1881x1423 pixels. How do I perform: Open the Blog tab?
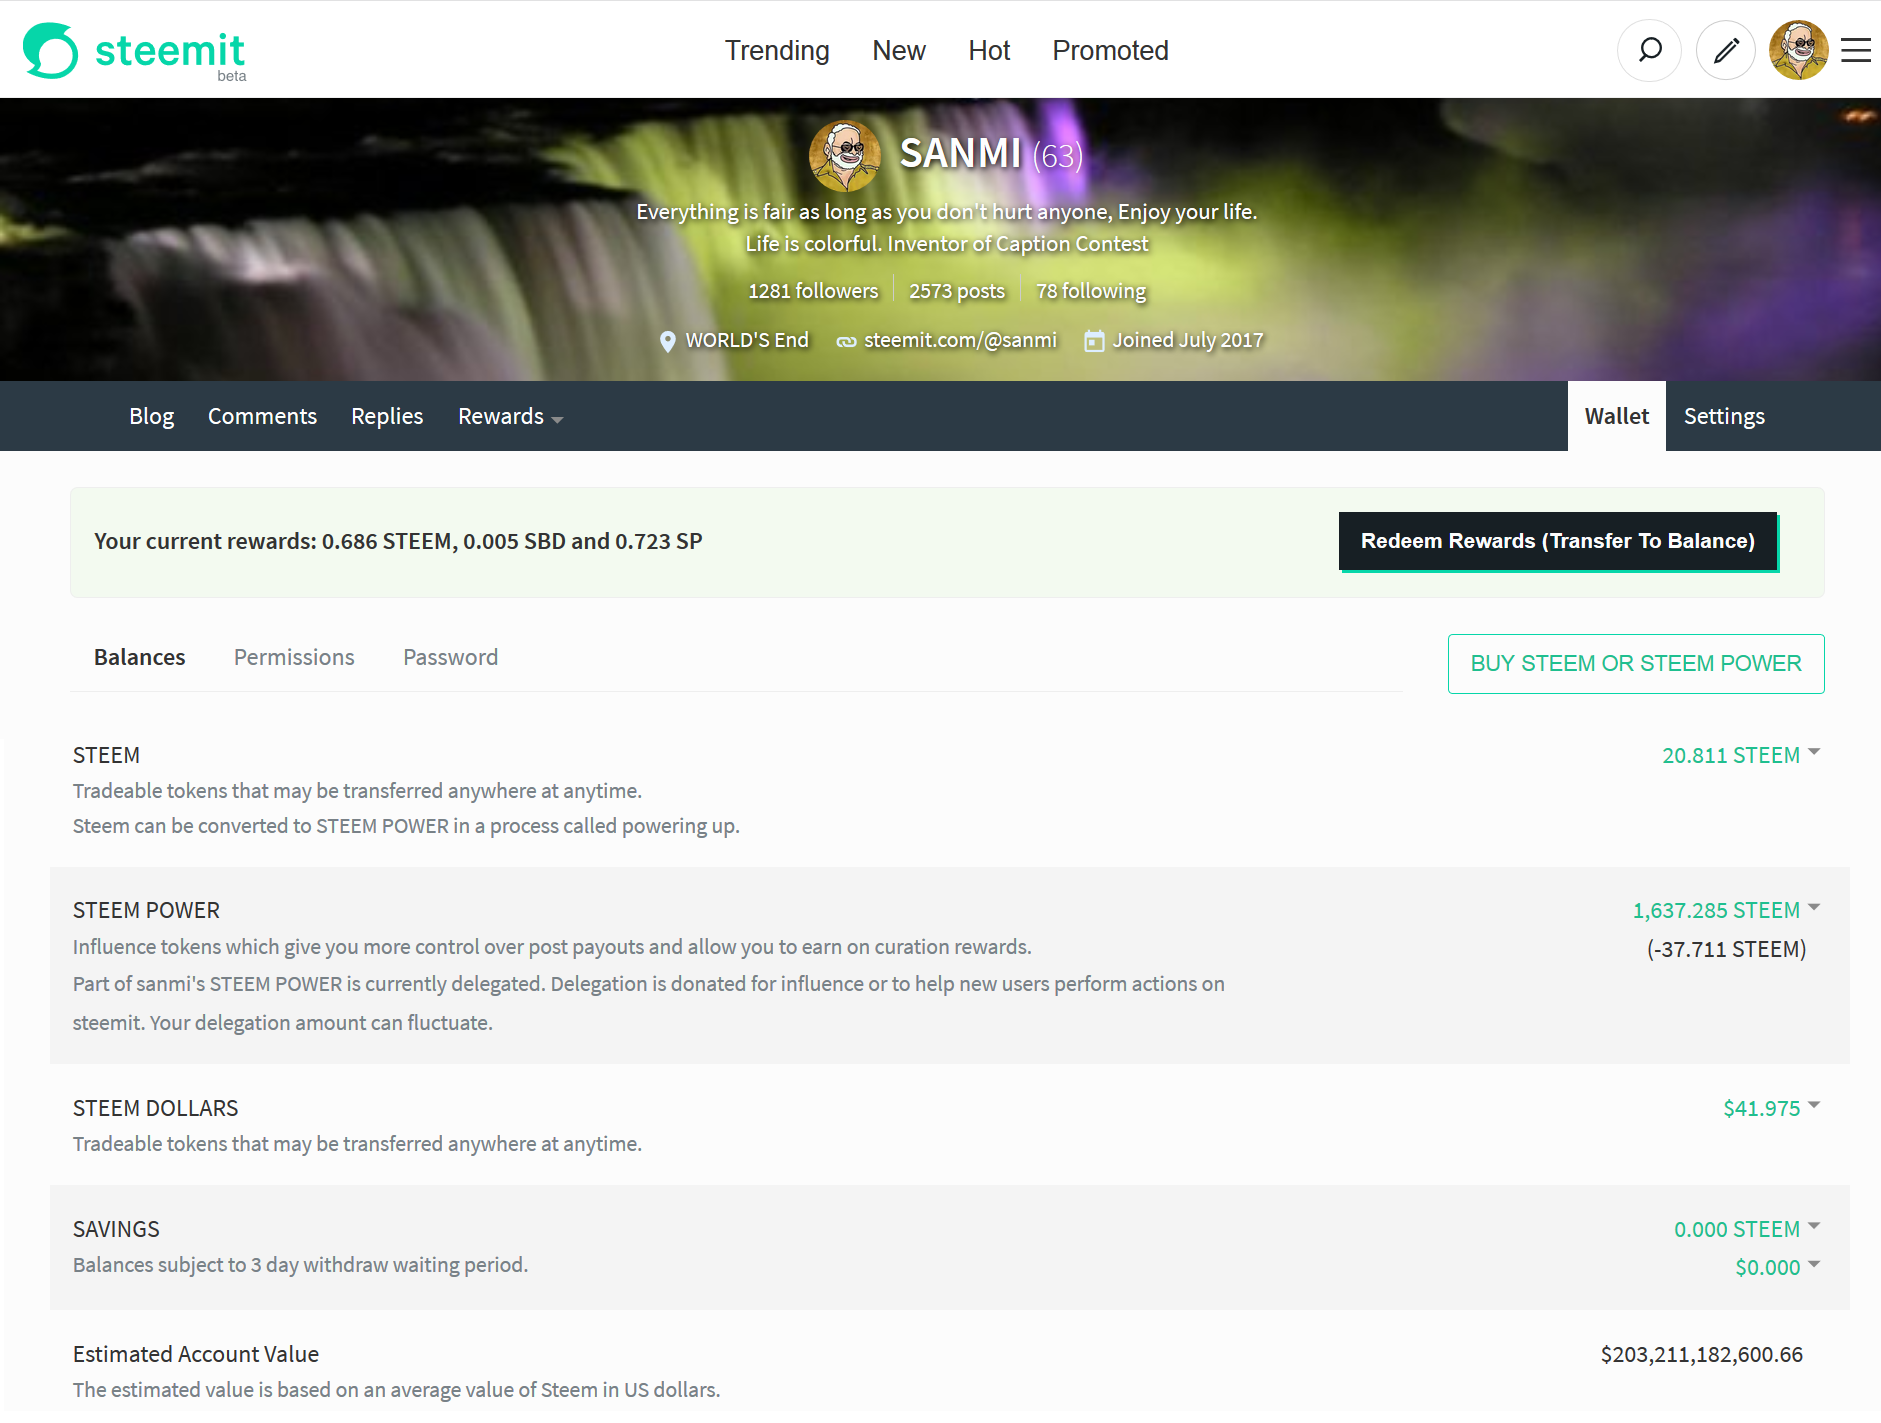pos(152,416)
